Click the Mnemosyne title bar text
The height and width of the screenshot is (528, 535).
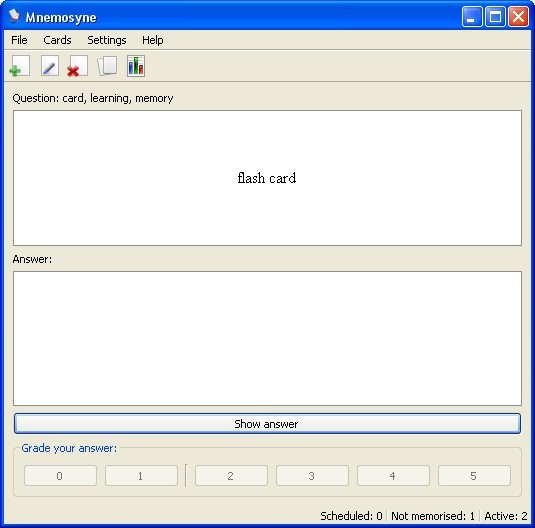point(61,17)
